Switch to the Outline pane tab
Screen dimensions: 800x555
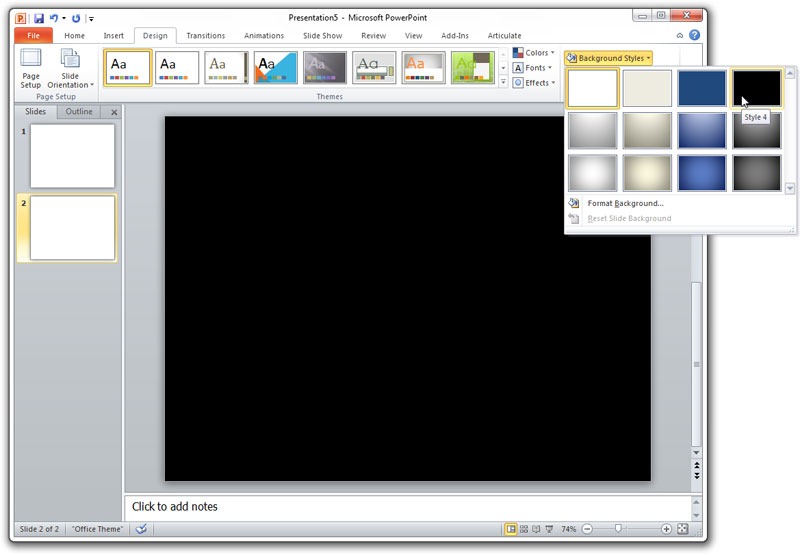[x=79, y=111]
